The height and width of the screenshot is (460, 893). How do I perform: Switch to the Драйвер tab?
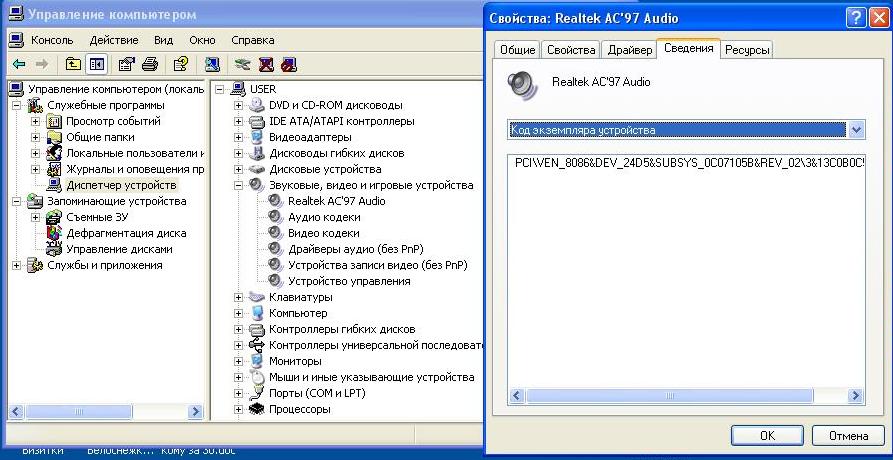tap(630, 50)
